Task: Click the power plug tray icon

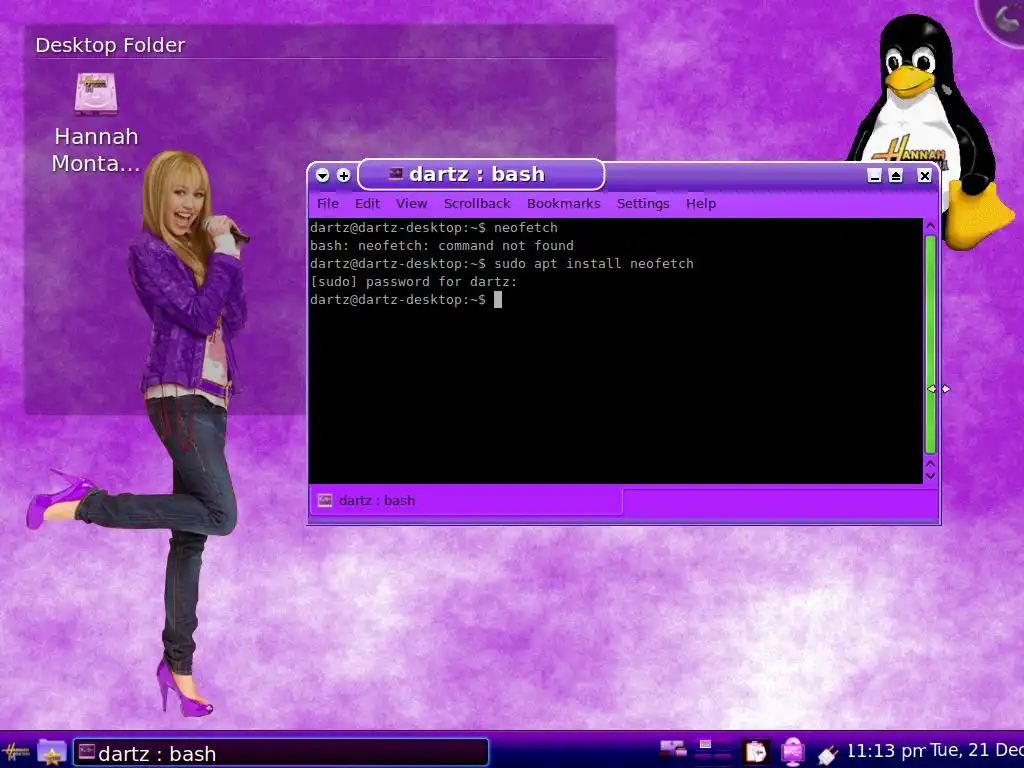Action: pyautogui.click(x=827, y=754)
